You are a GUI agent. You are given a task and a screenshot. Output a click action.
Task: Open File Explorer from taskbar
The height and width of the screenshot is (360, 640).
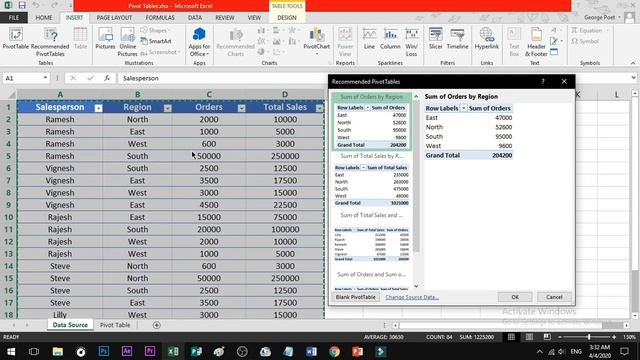tap(58, 351)
